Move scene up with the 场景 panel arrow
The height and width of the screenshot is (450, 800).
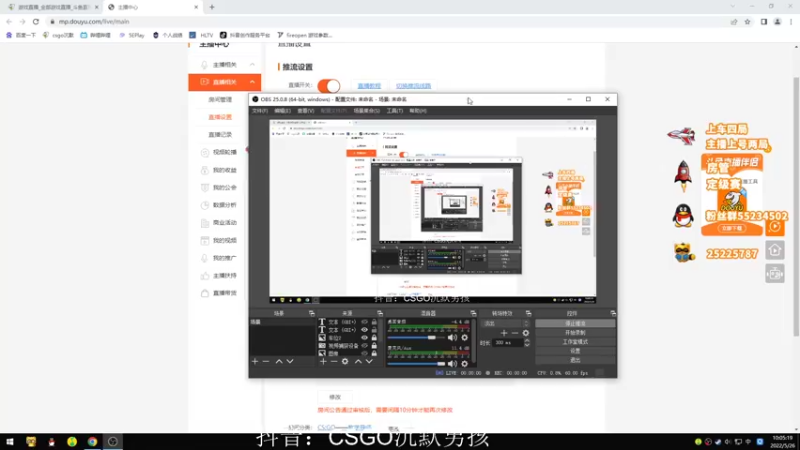(279, 361)
